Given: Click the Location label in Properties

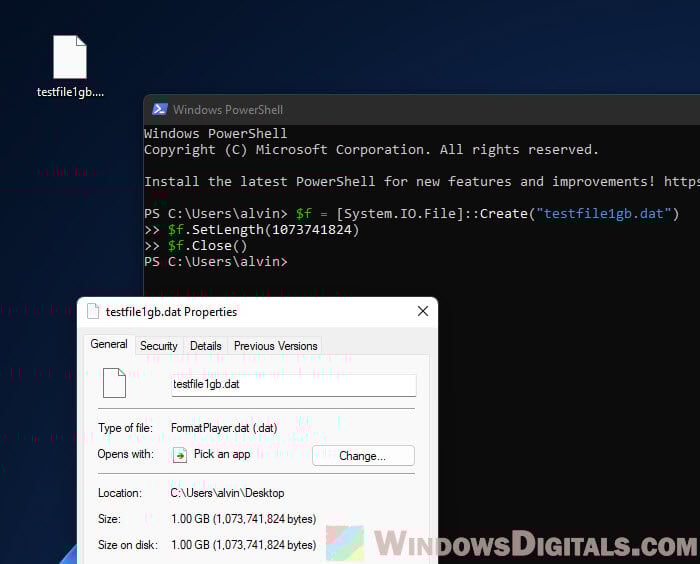Looking at the screenshot, I should (x=120, y=493).
